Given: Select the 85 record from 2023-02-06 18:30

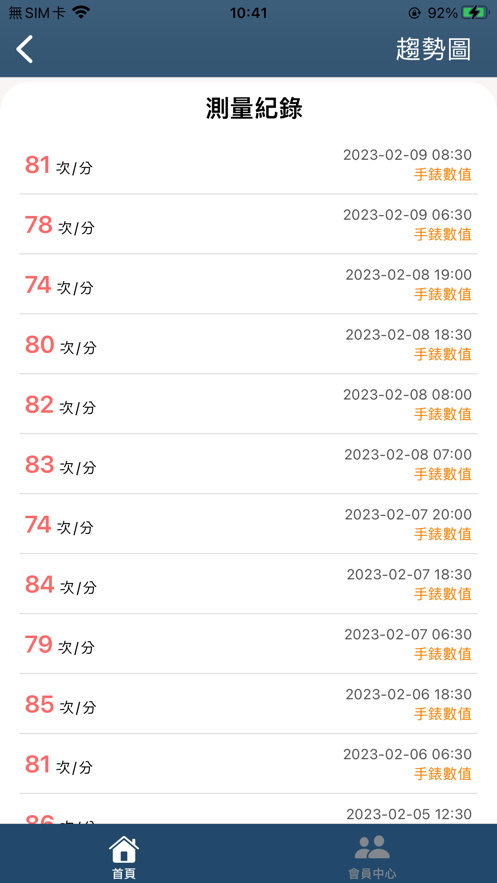Looking at the screenshot, I should [x=248, y=704].
